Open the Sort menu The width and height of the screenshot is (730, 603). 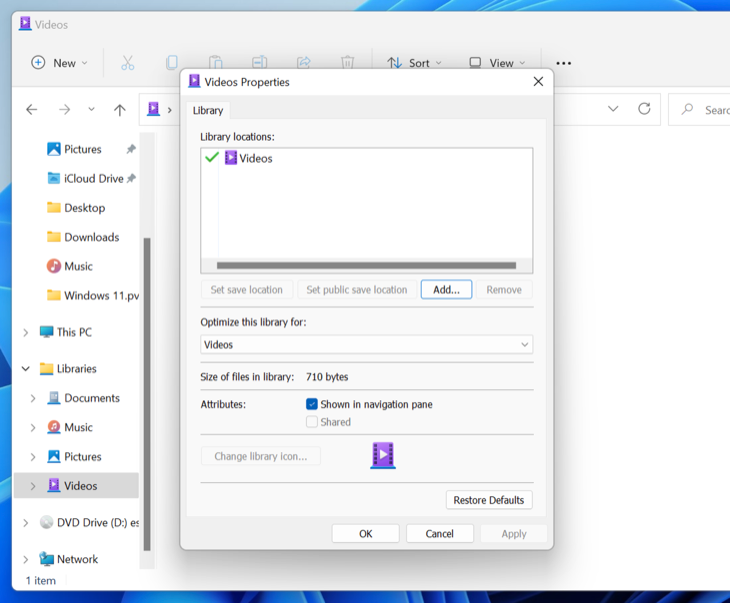[x=414, y=63]
